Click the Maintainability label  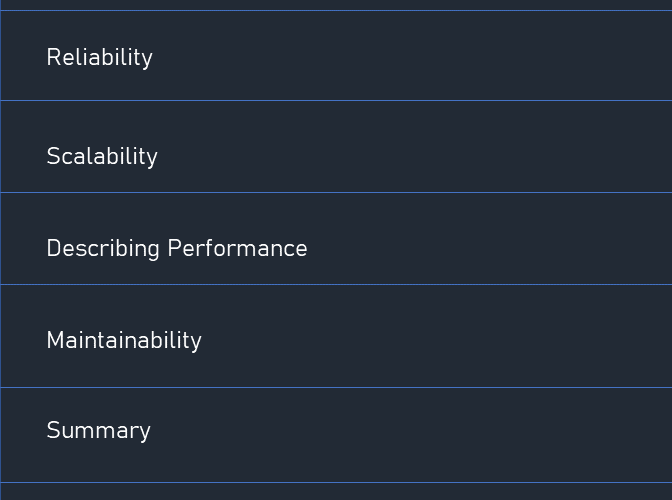point(124,341)
